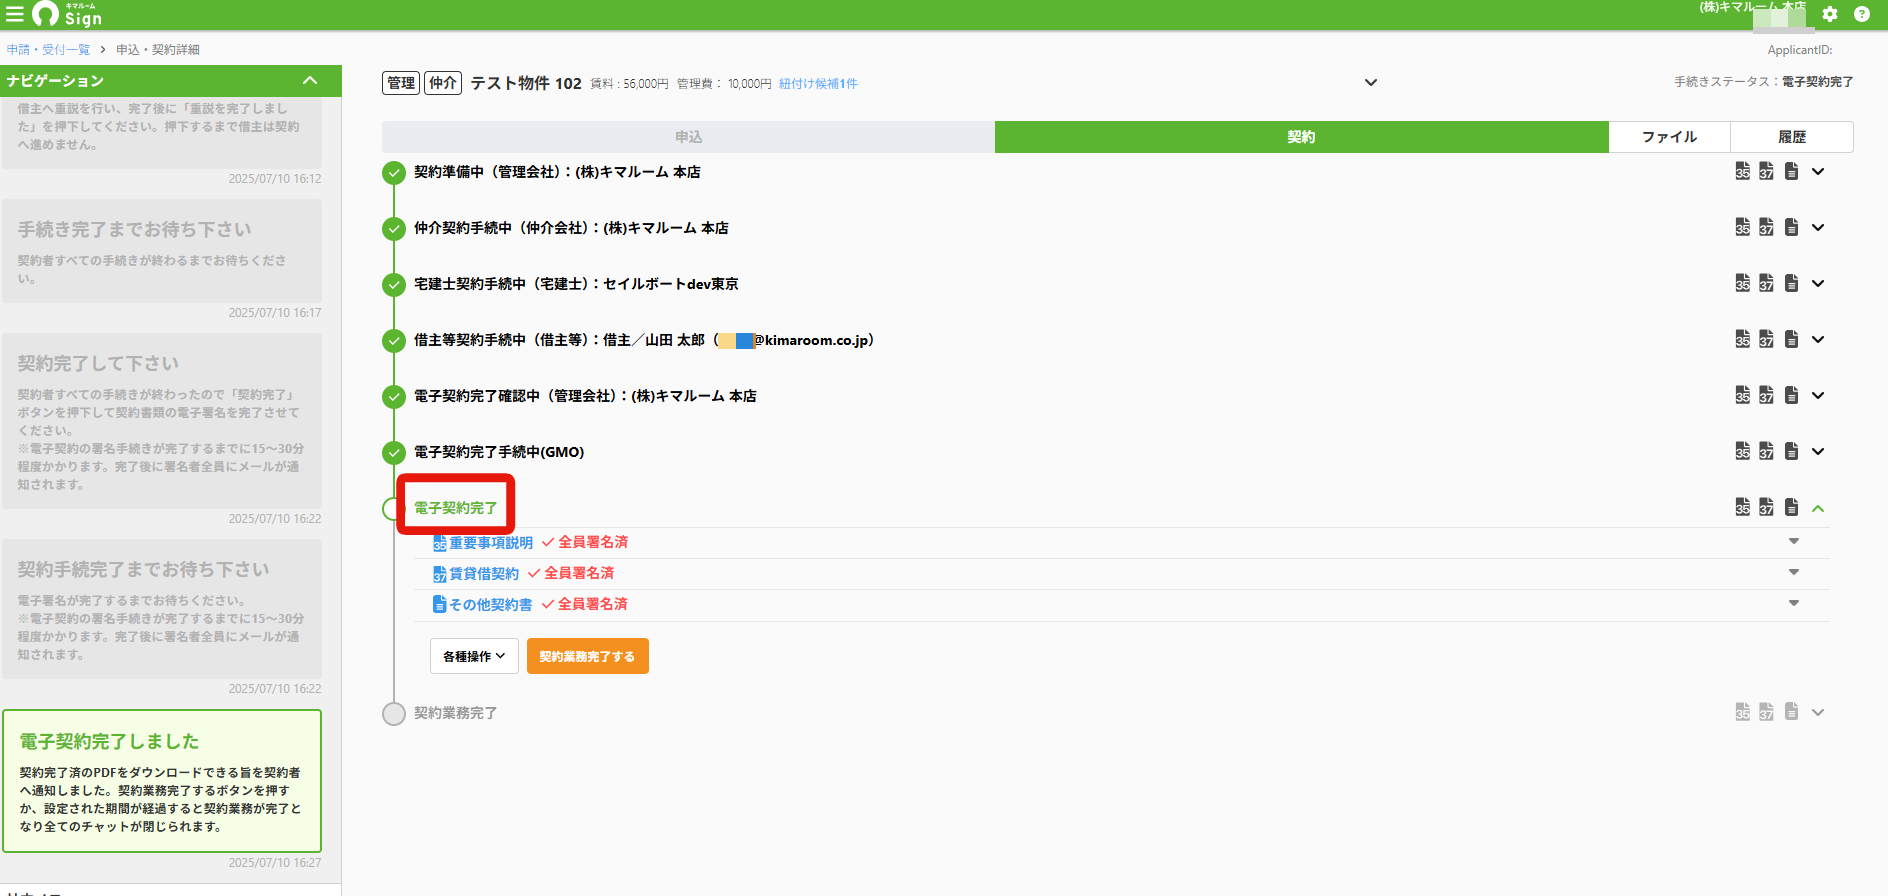Open the settings gear in header
Viewport: 1888px width, 896px height.
1830,14
